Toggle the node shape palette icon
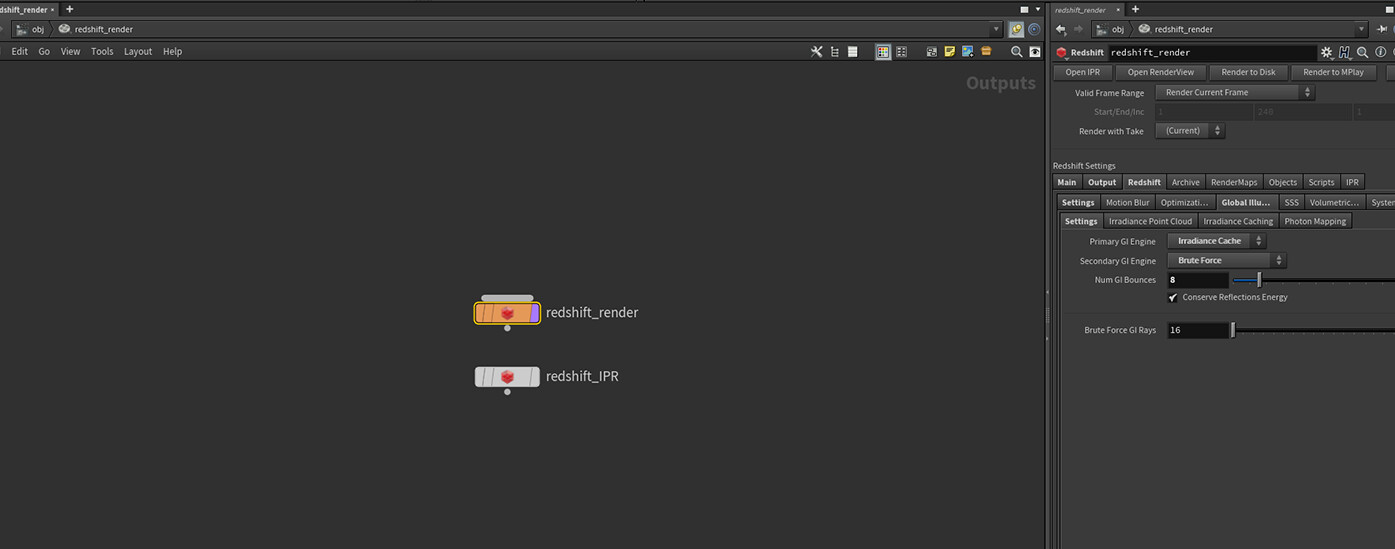 click(x=901, y=52)
